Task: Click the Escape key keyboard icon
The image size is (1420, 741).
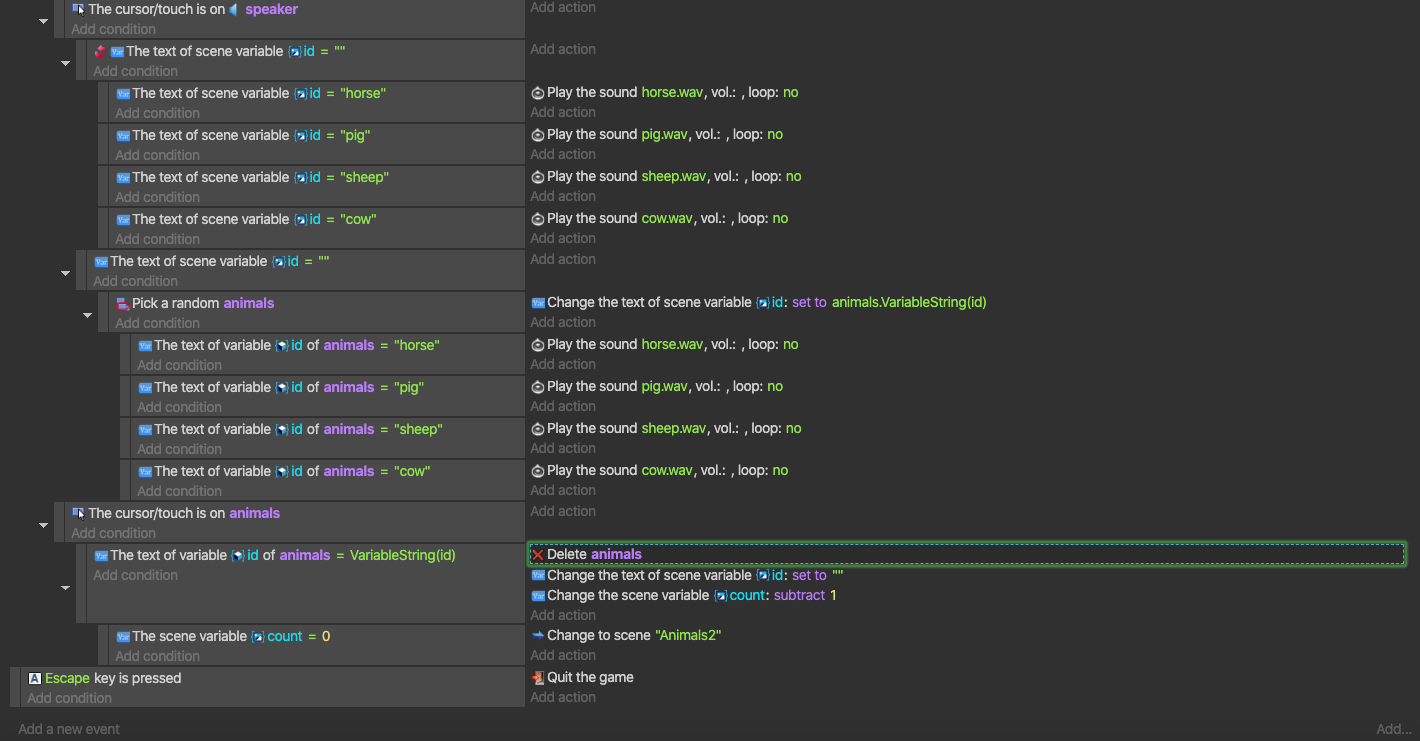Action: click(x=35, y=678)
